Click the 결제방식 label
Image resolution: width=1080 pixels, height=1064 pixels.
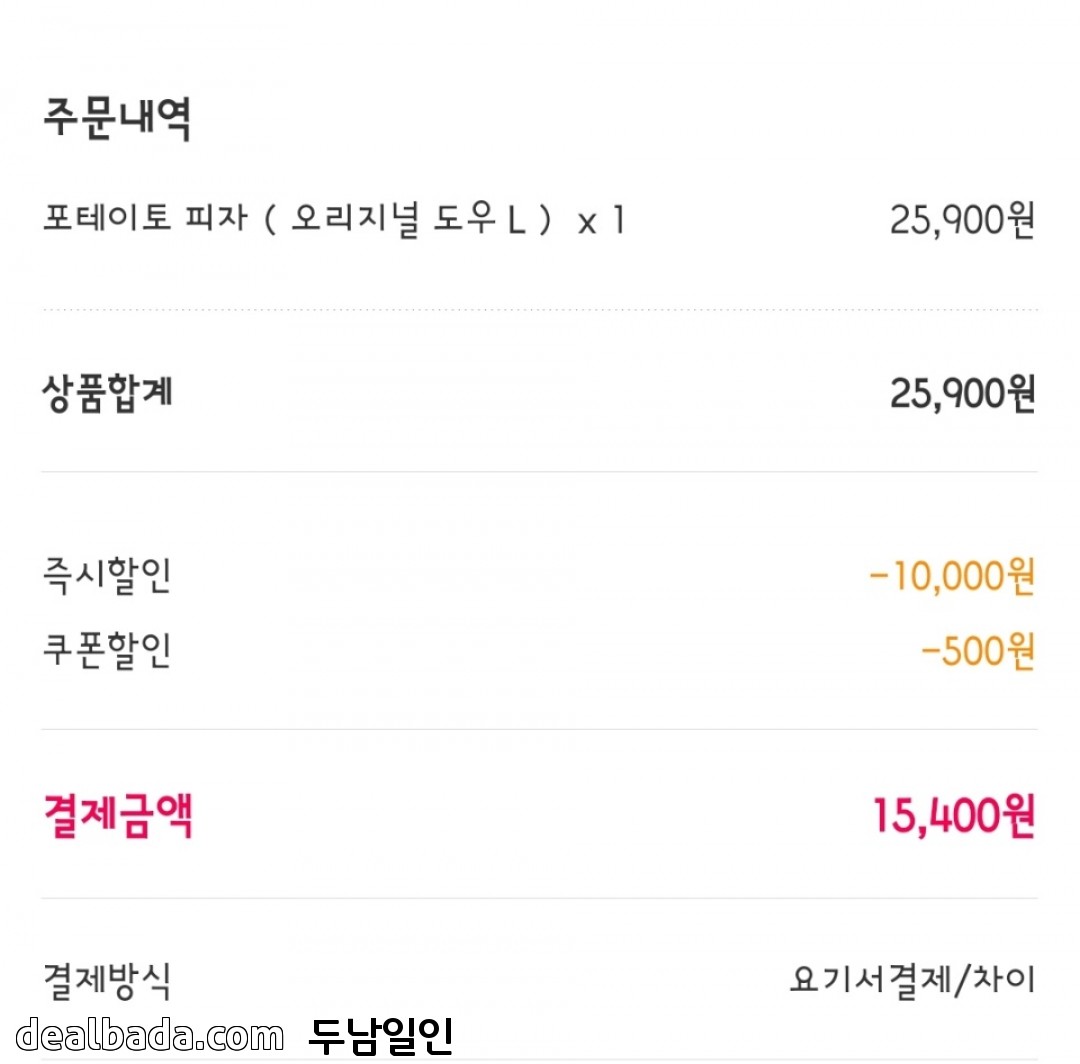[107, 980]
